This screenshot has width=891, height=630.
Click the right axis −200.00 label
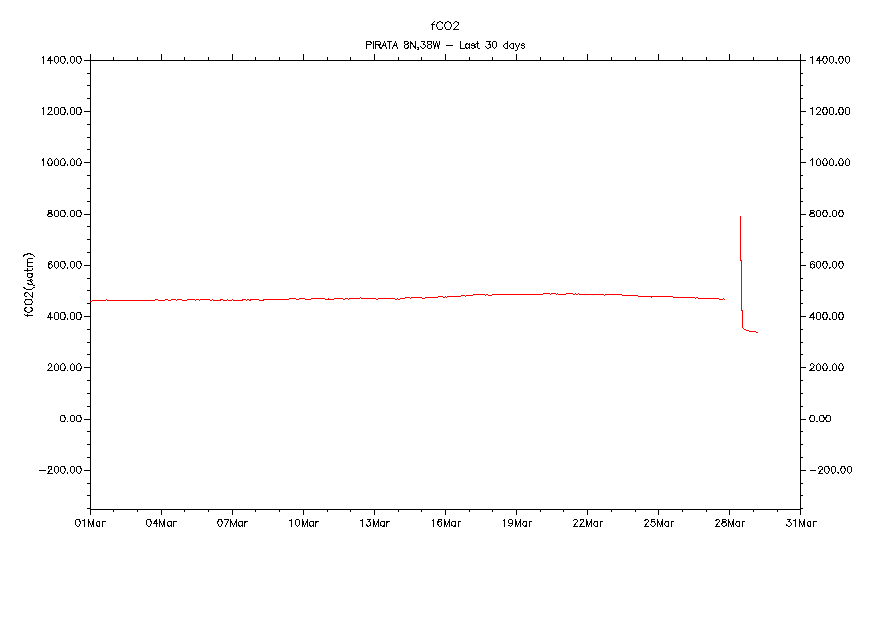pos(832,470)
